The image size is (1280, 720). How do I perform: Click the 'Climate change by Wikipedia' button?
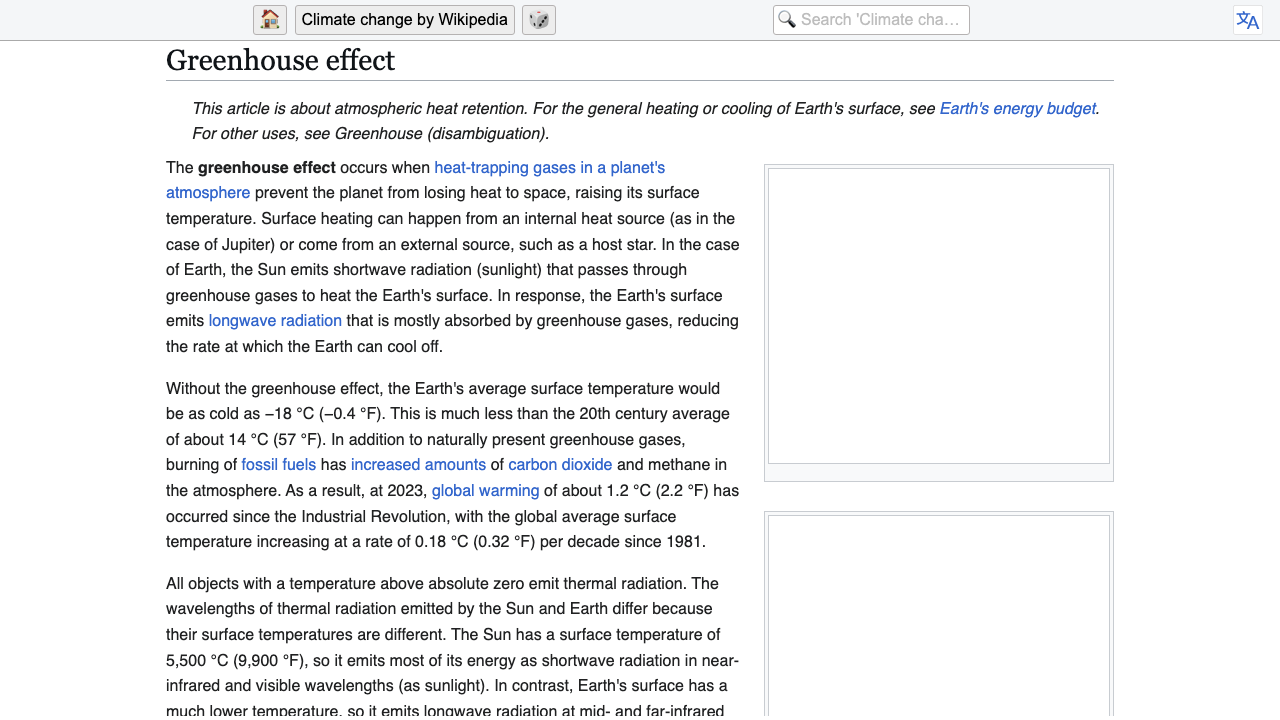click(405, 20)
